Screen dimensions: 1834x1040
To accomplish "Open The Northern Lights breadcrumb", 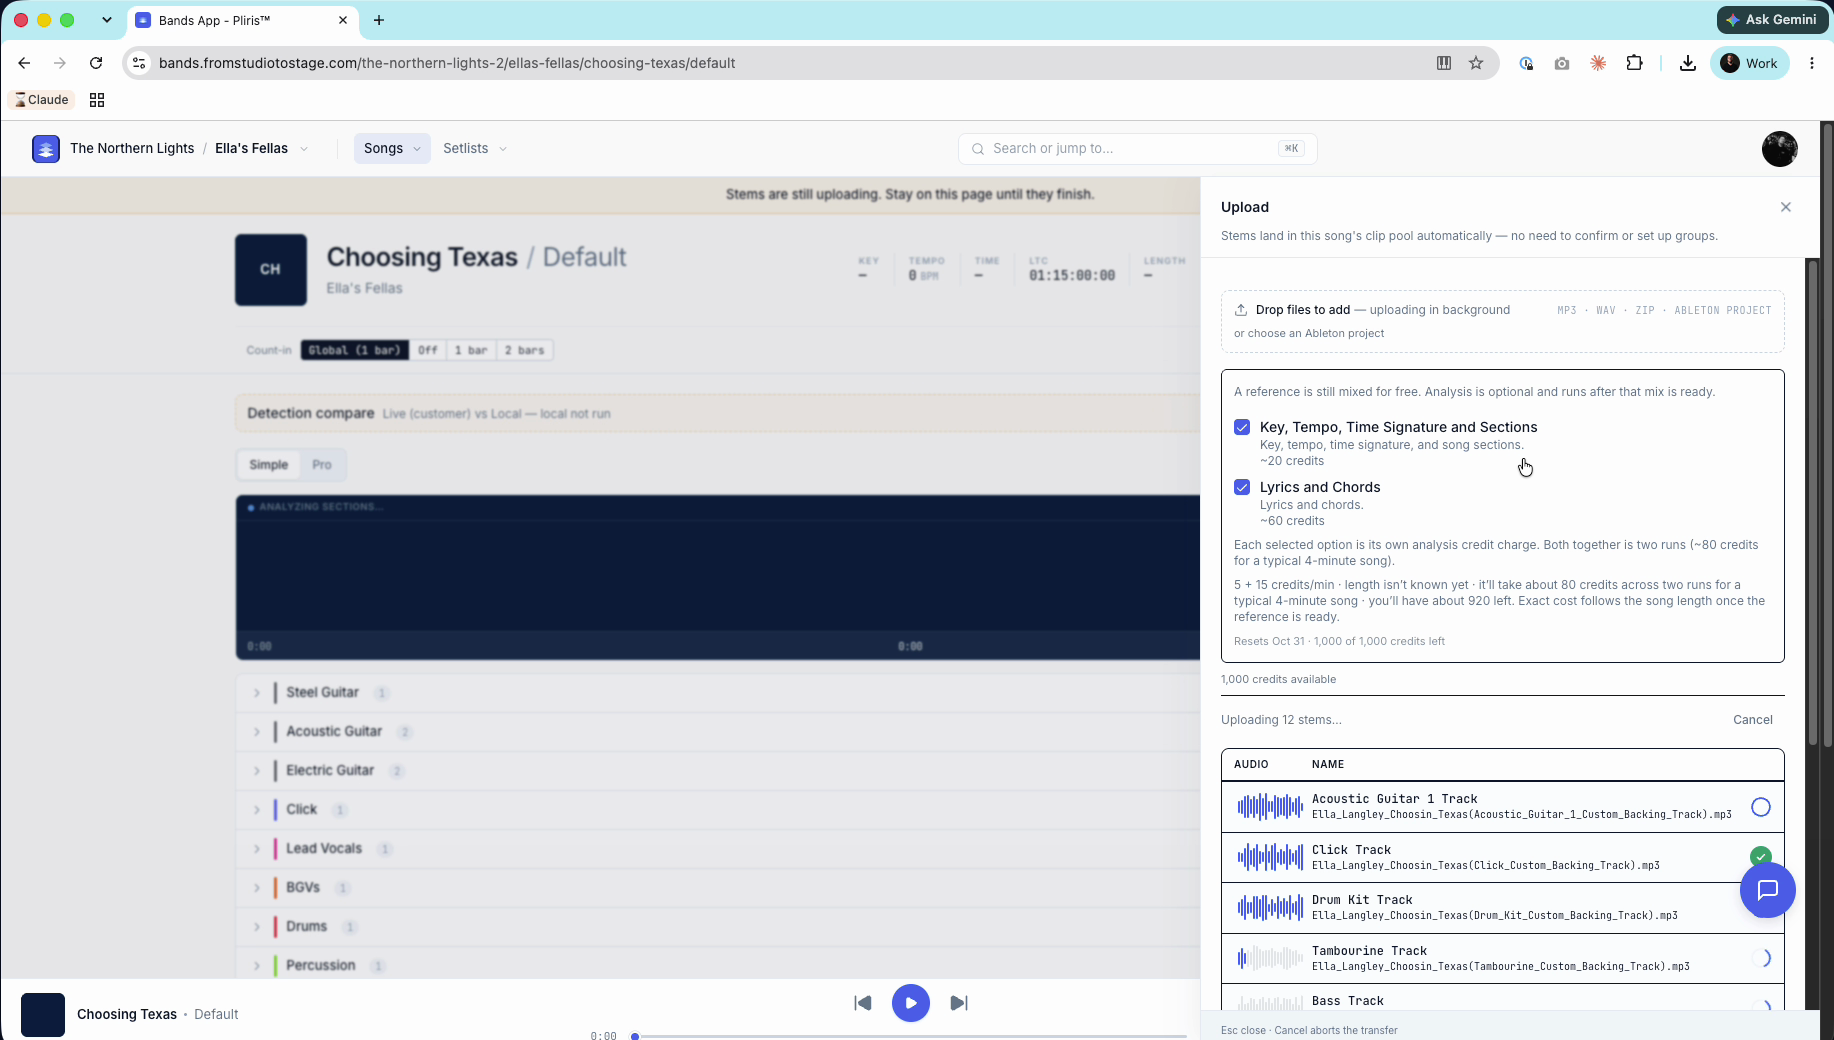I will pyautogui.click(x=132, y=148).
